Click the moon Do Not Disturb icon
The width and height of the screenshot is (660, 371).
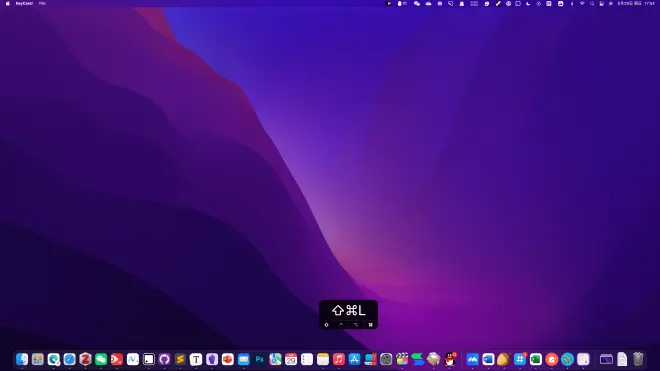click(528, 3)
